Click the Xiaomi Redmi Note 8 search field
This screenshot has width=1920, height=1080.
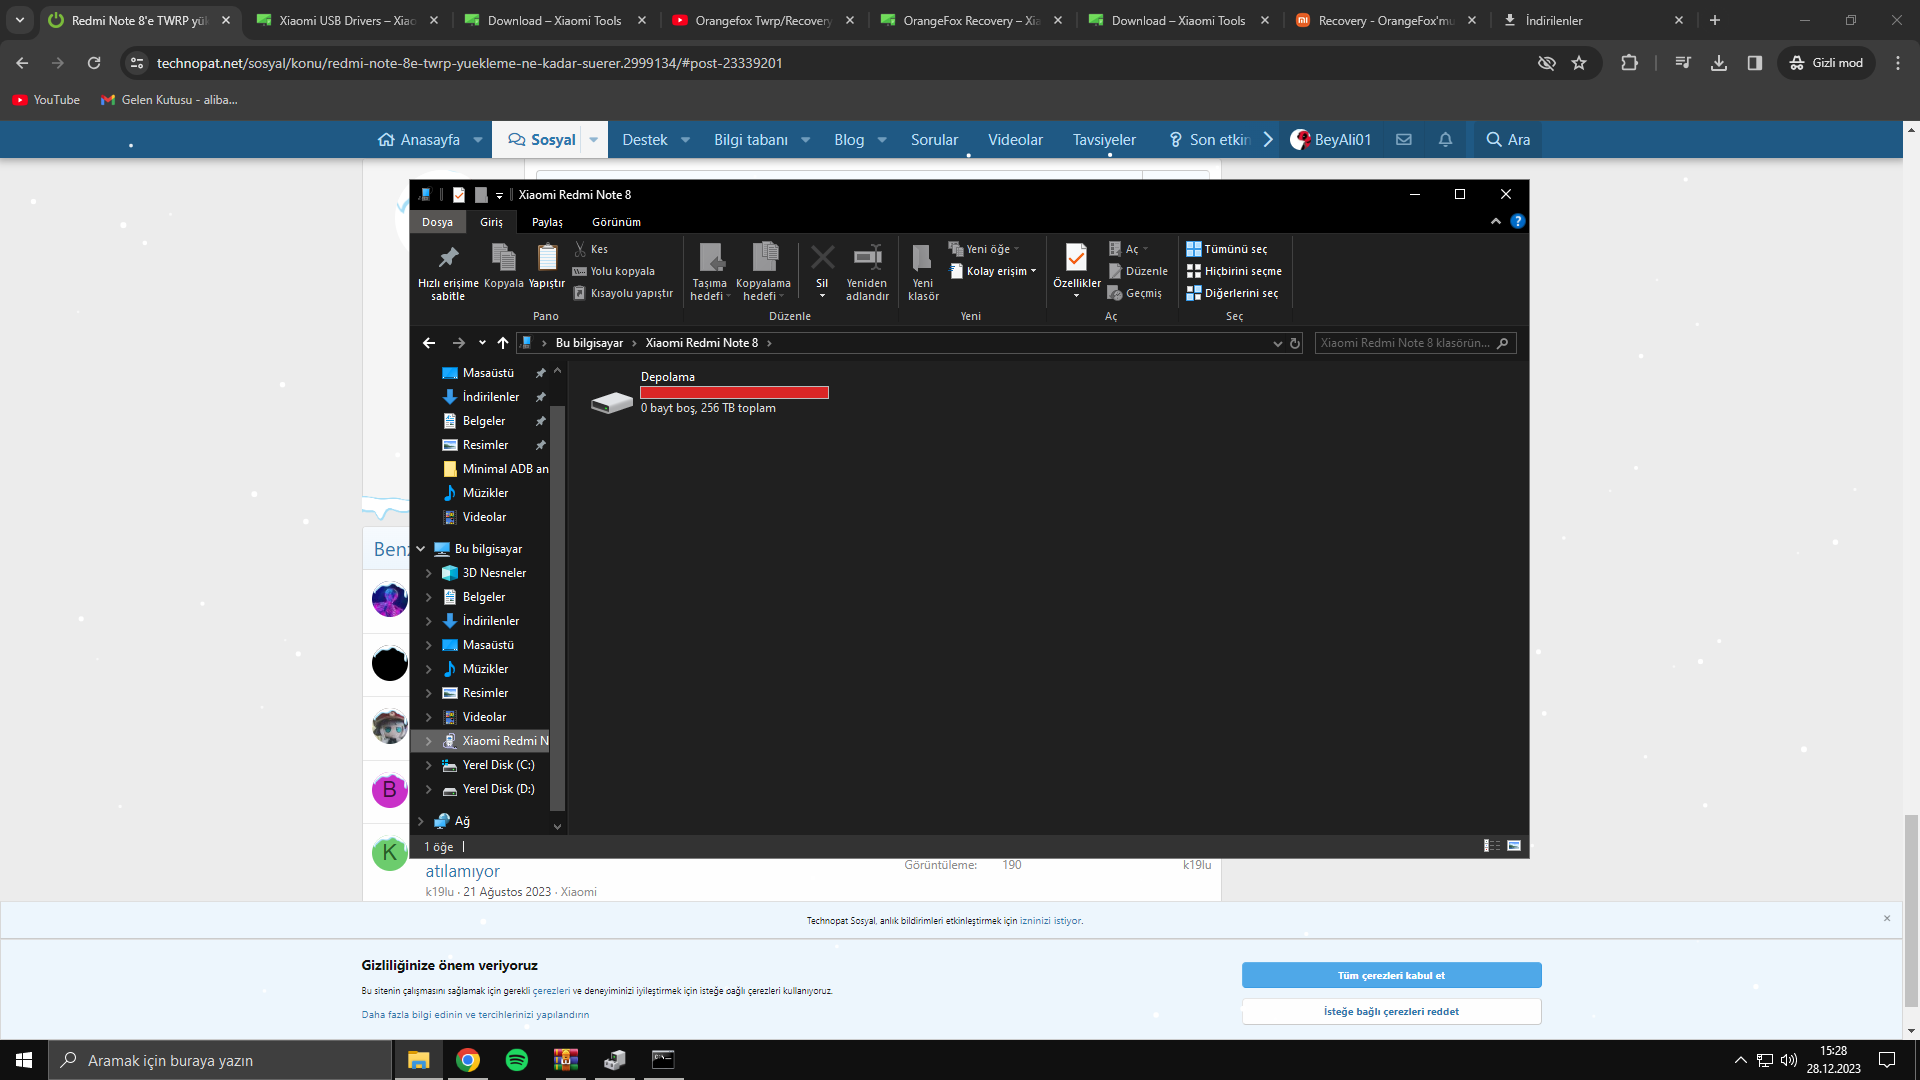(x=1405, y=343)
